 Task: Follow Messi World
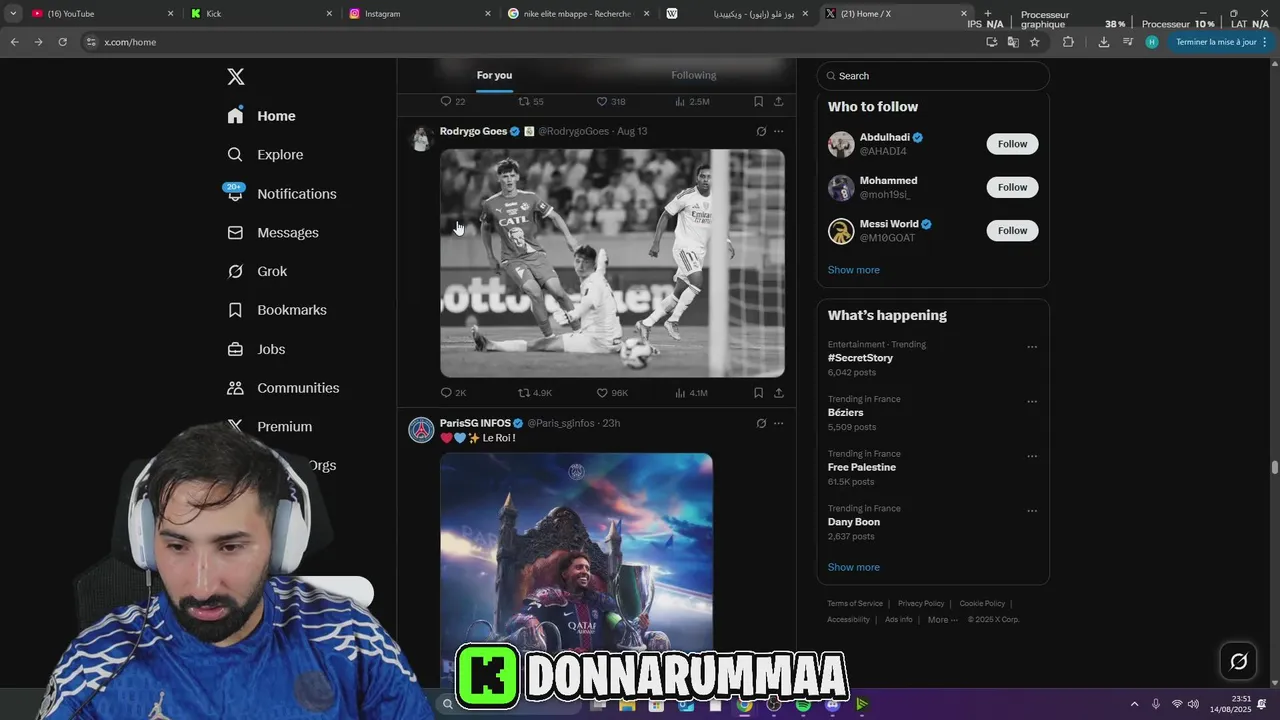pyautogui.click(x=1012, y=231)
